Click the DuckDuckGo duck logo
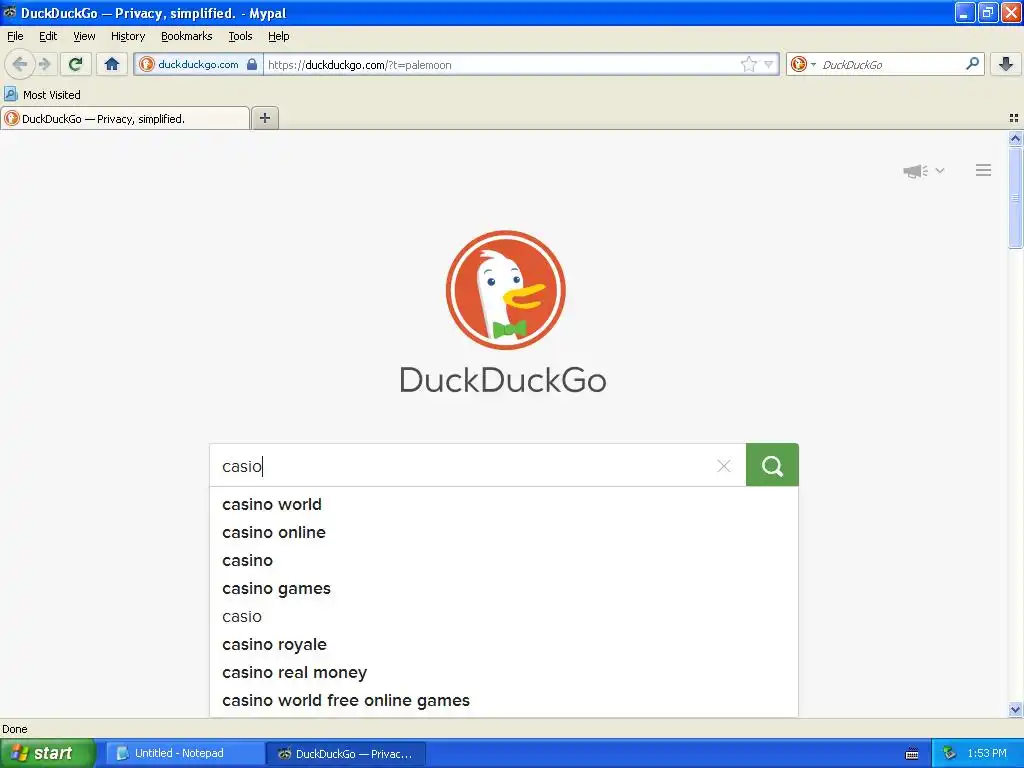This screenshot has width=1024, height=768. [x=505, y=290]
